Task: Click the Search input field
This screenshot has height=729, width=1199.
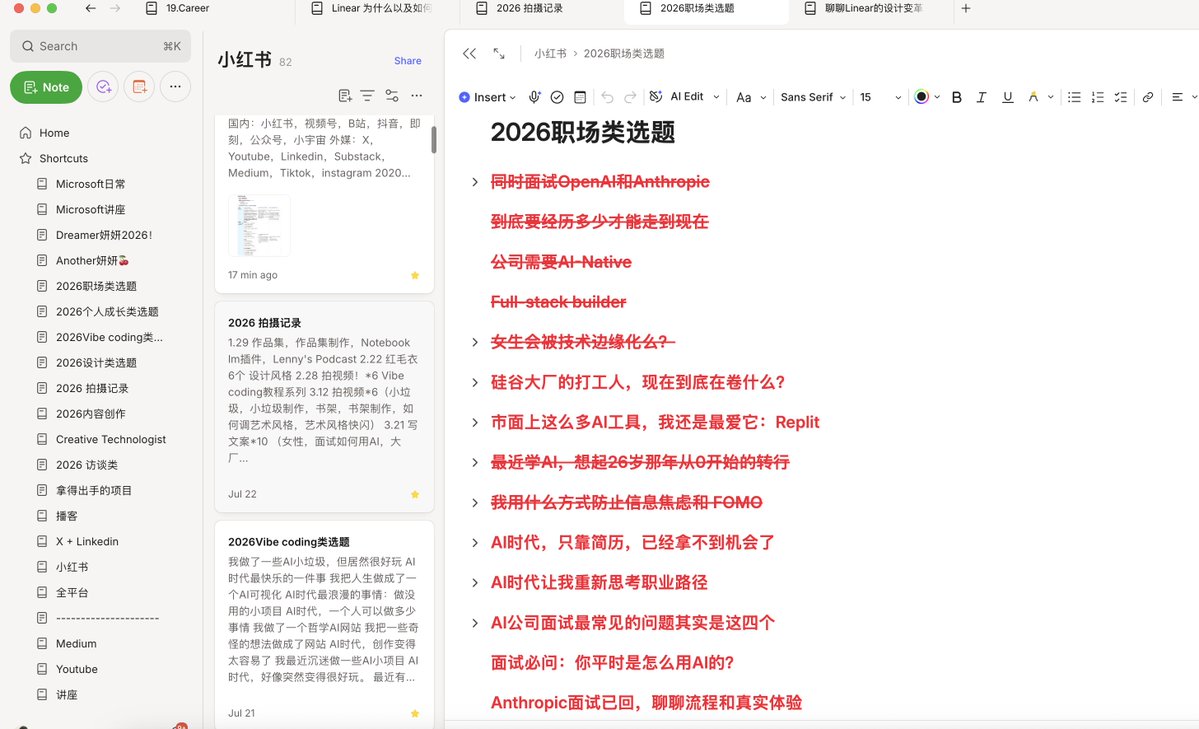Action: (100, 46)
